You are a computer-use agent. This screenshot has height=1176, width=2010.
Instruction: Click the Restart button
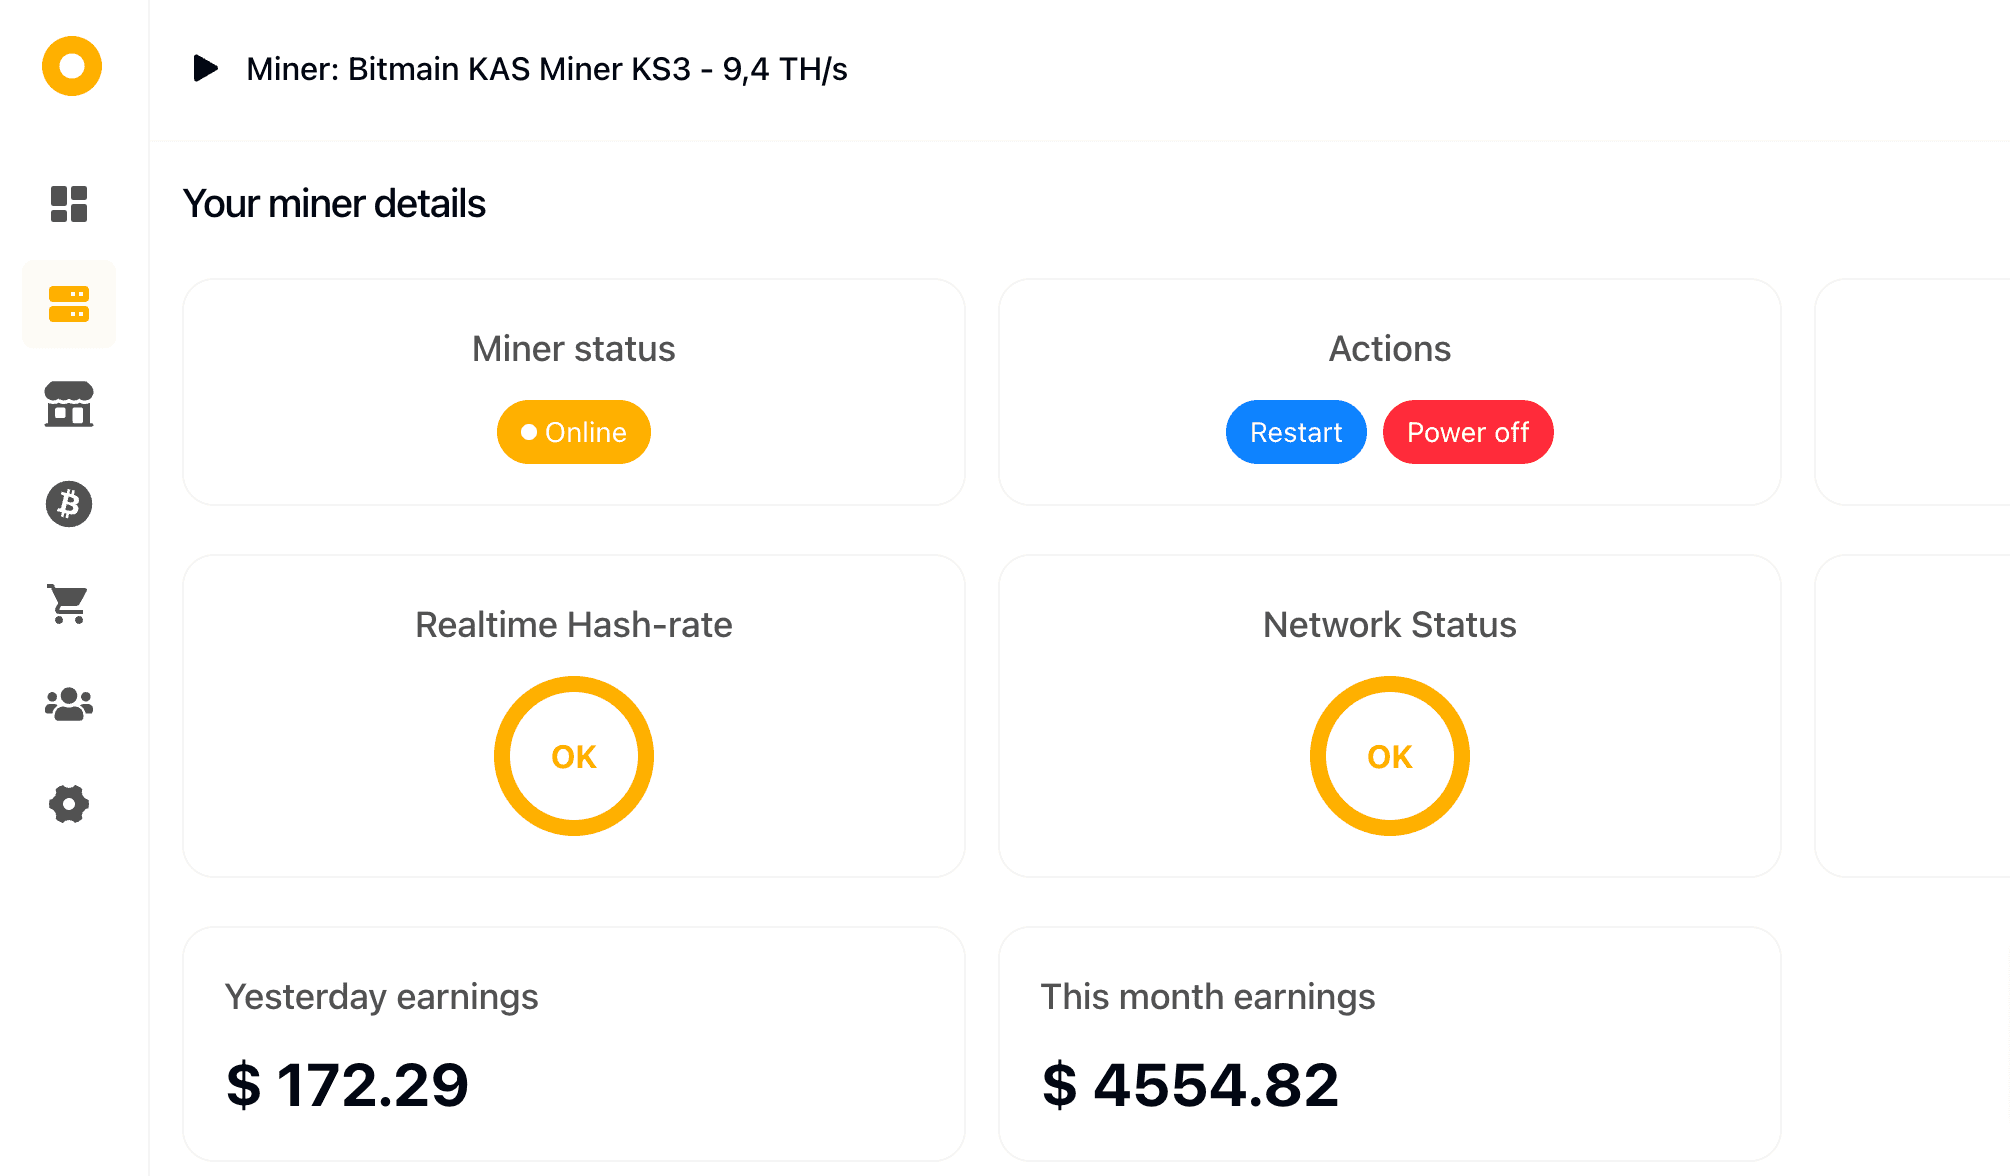(x=1295, y=432)
